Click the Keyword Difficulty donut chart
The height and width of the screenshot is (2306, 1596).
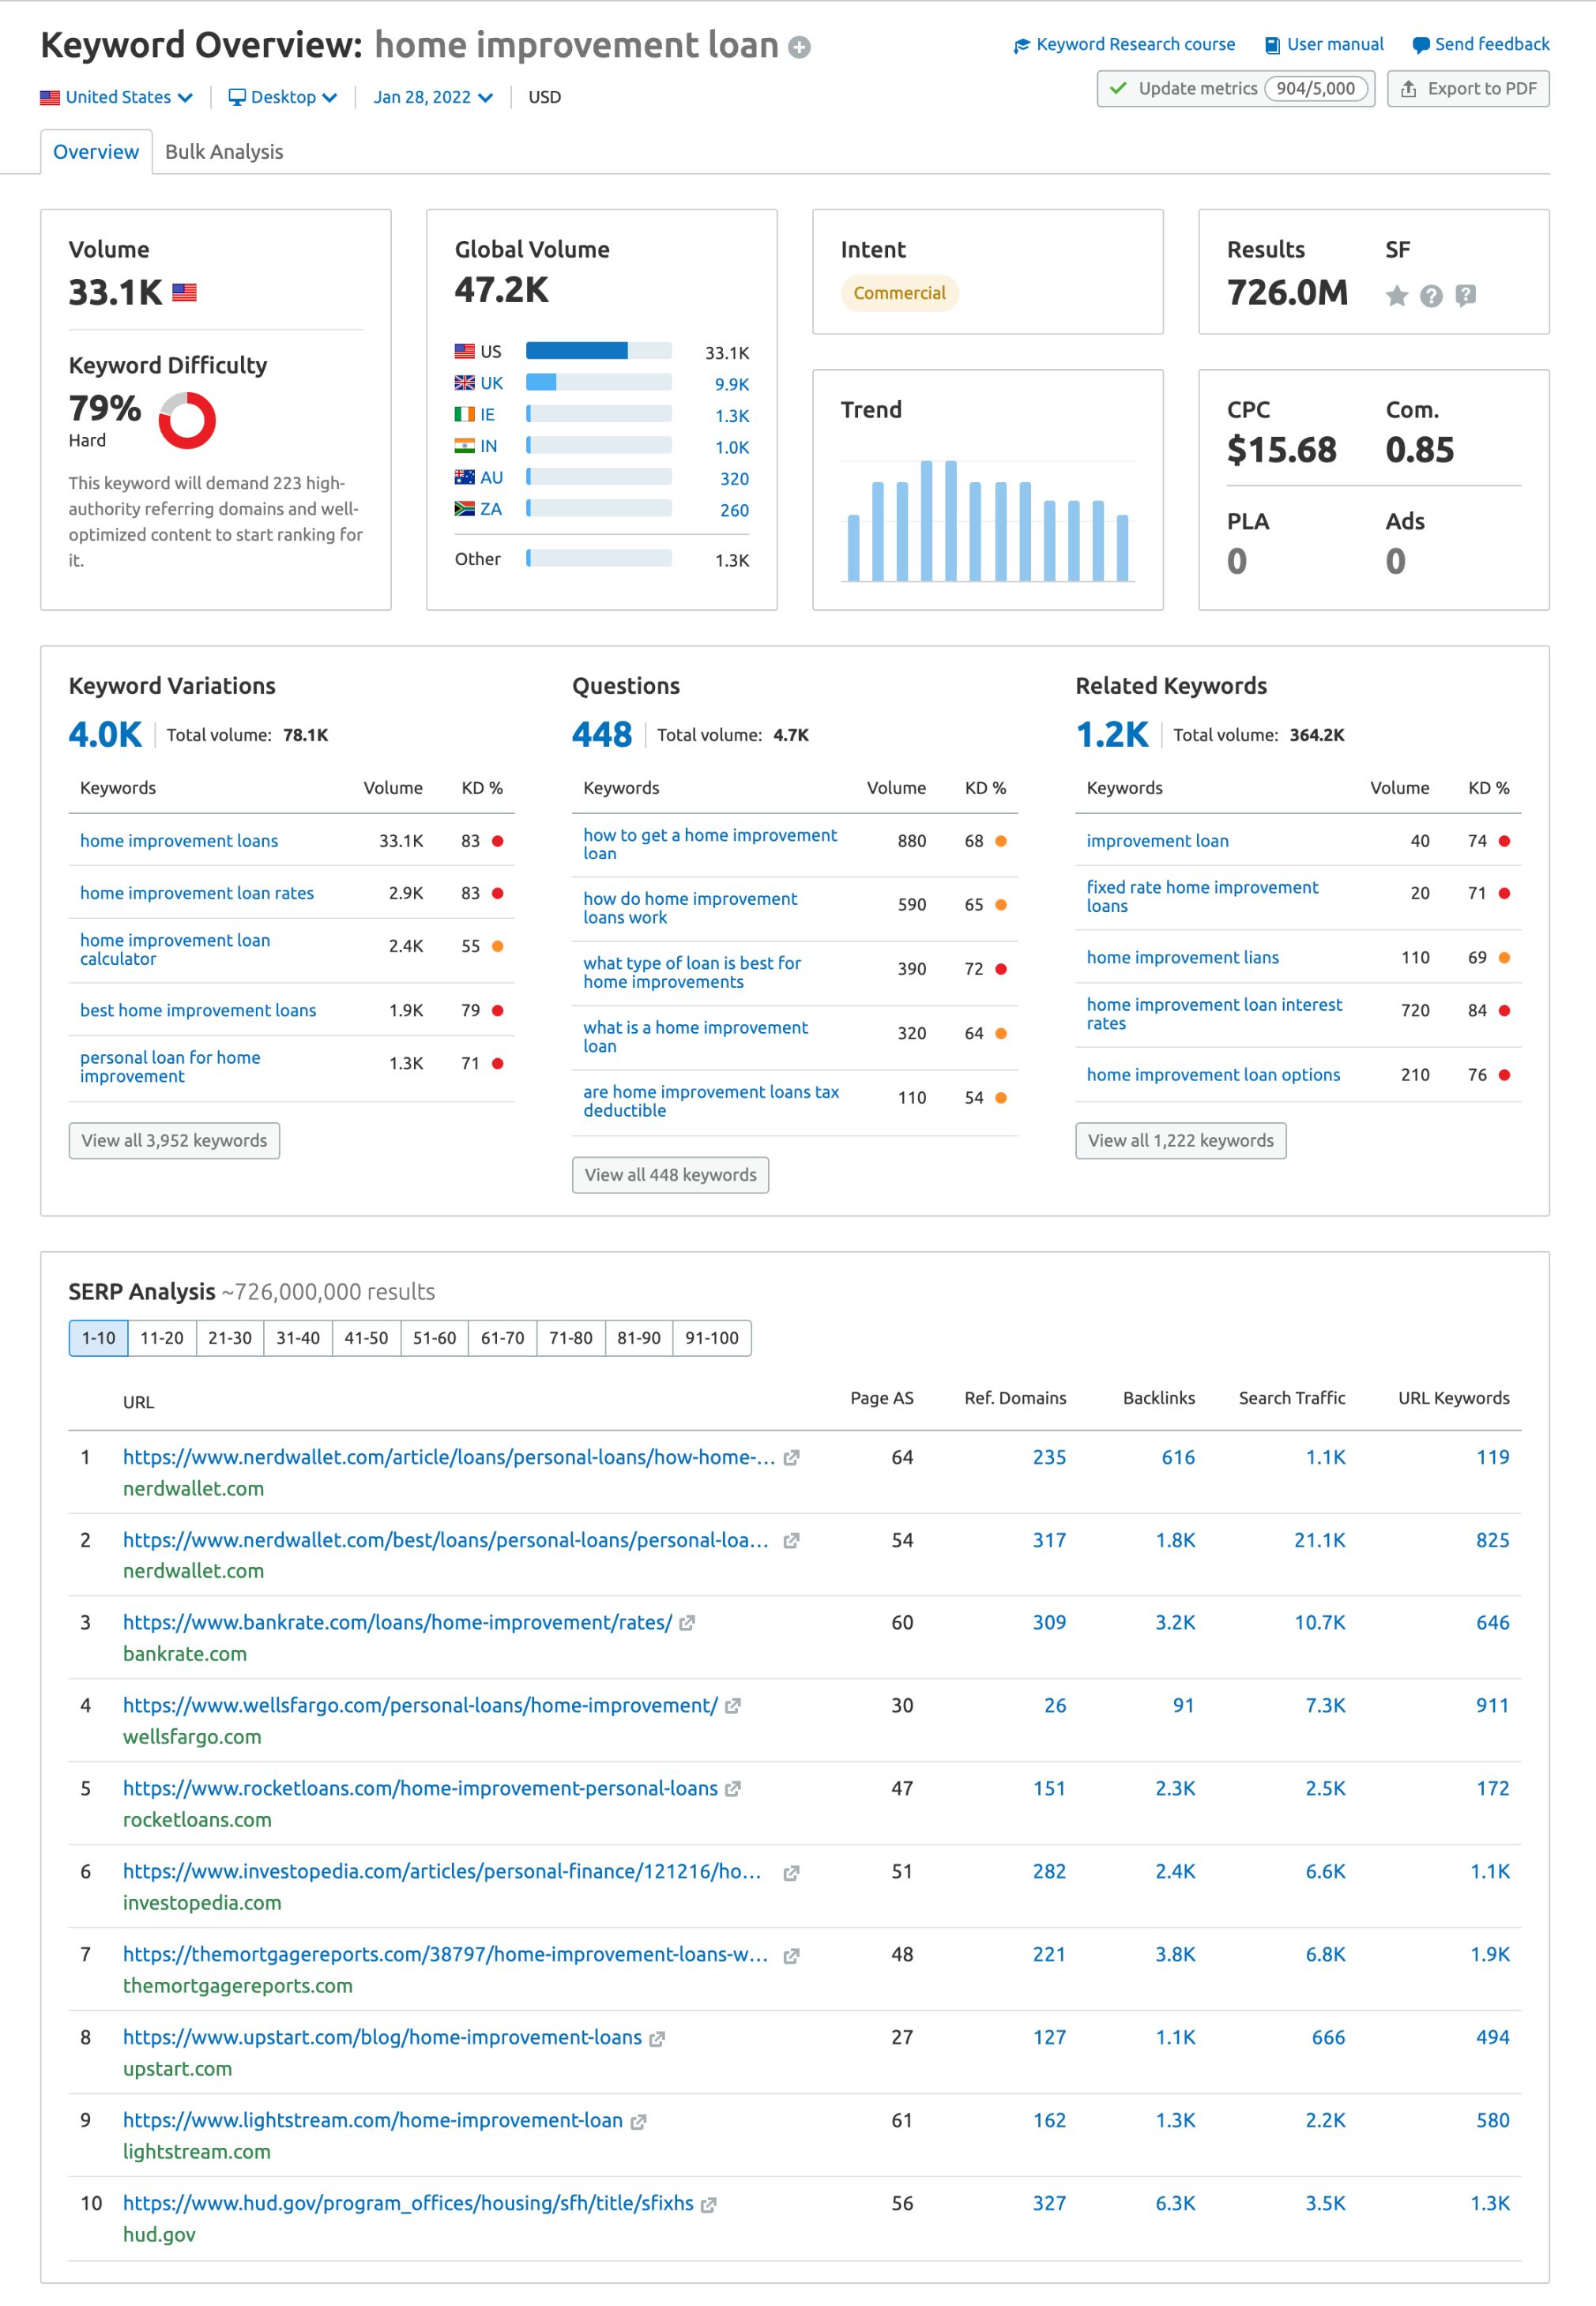pos(187,420)
